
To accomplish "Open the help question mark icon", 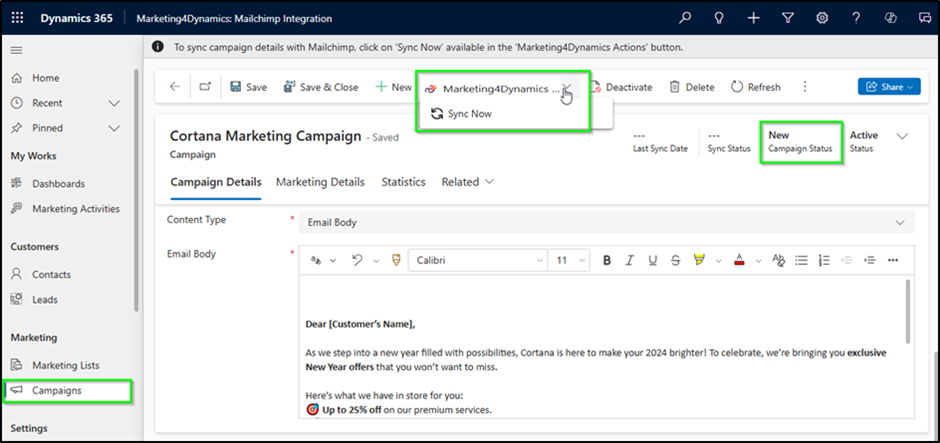I will pyautogui.click(x=857, y=18).
